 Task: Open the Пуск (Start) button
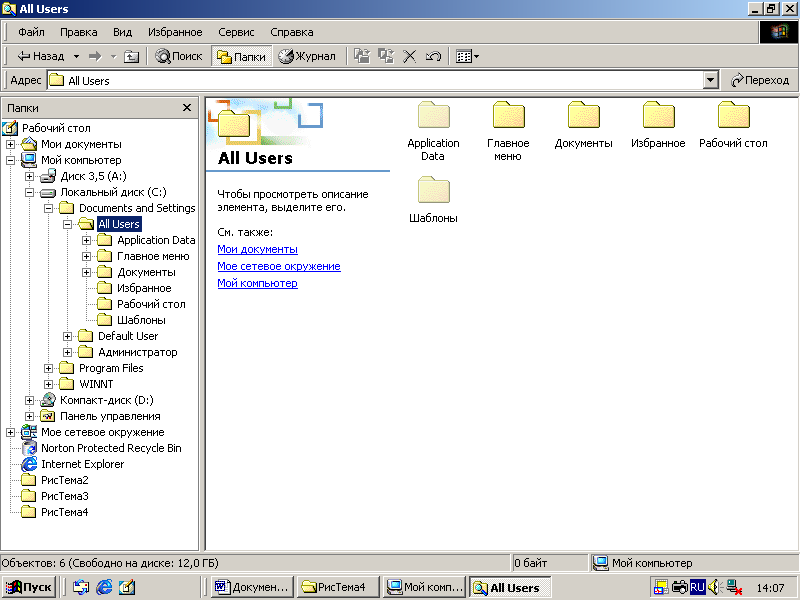(29, 587)
